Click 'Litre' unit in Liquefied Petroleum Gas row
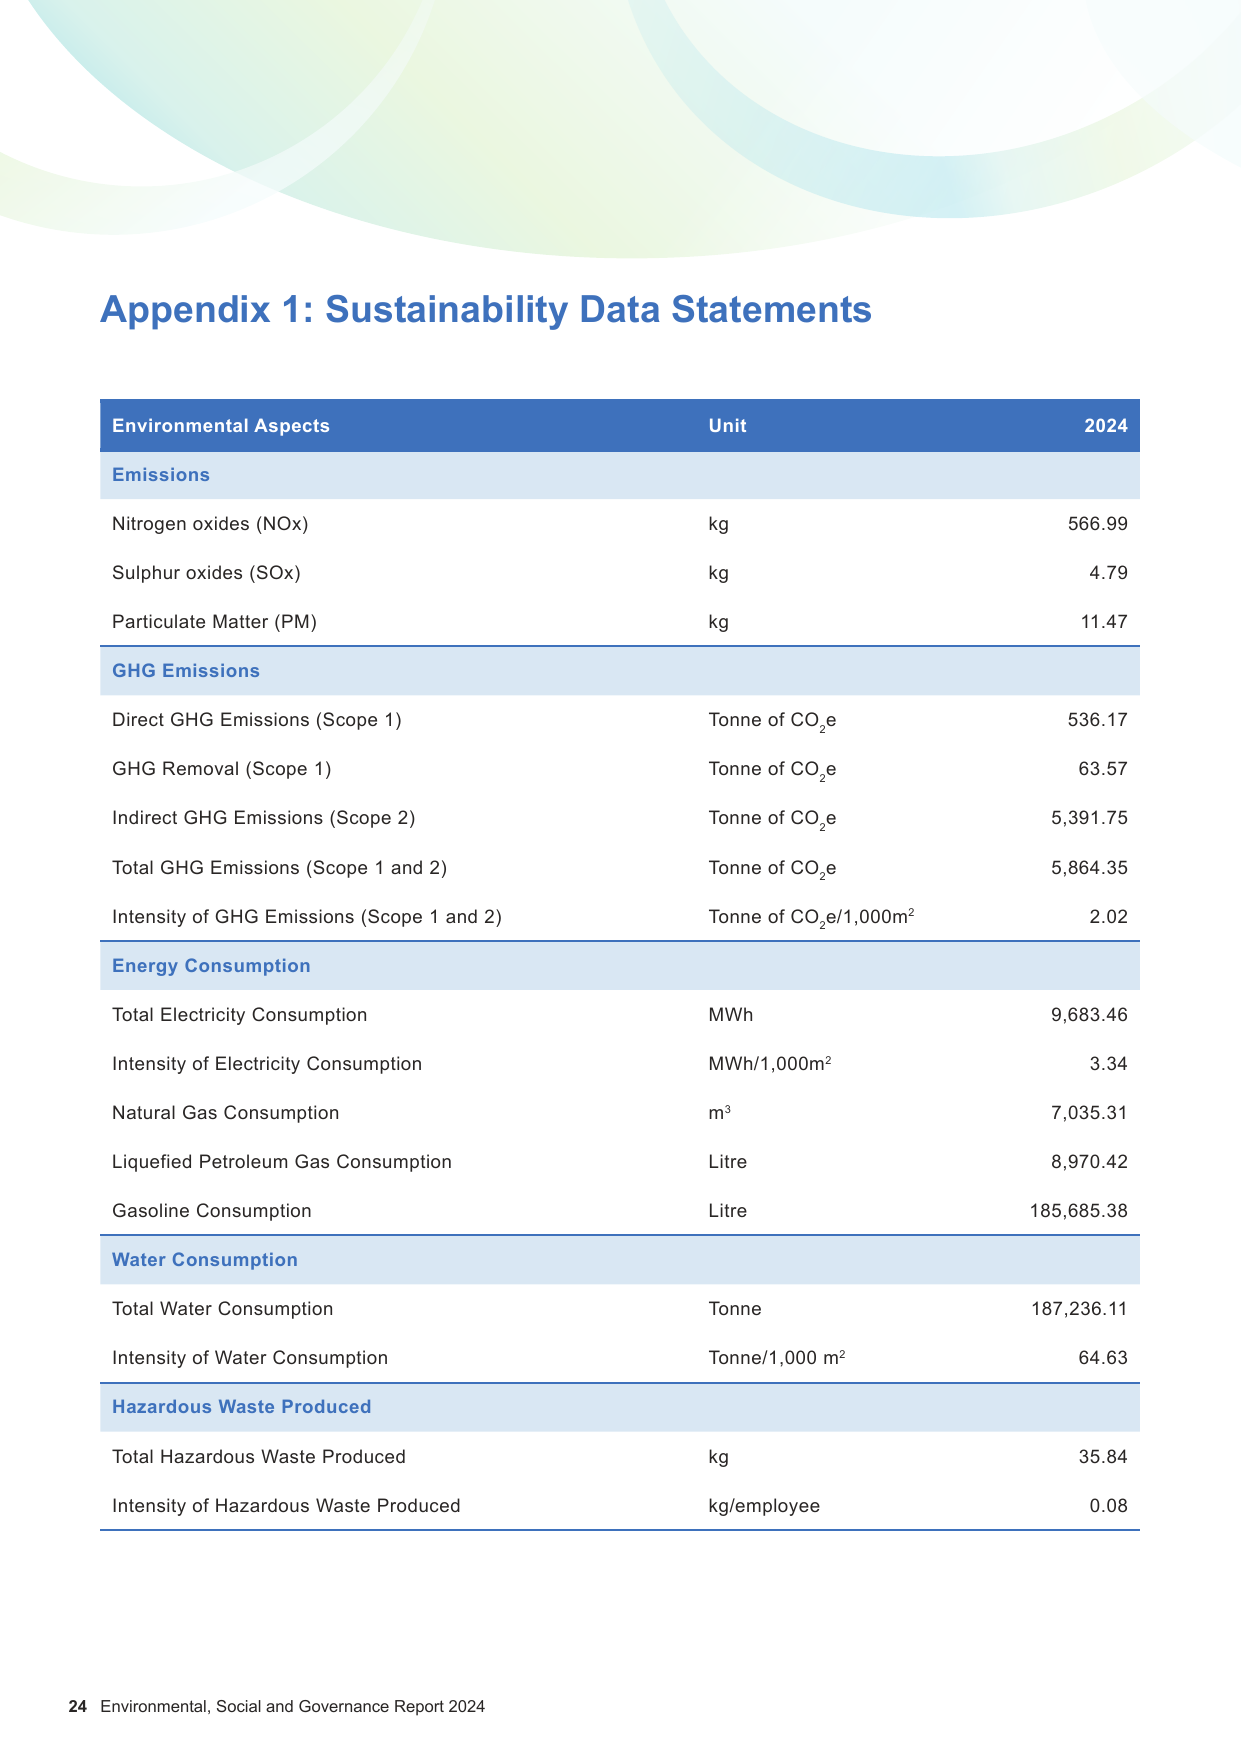1241x1754 pixels. (x=727, y=1162)
